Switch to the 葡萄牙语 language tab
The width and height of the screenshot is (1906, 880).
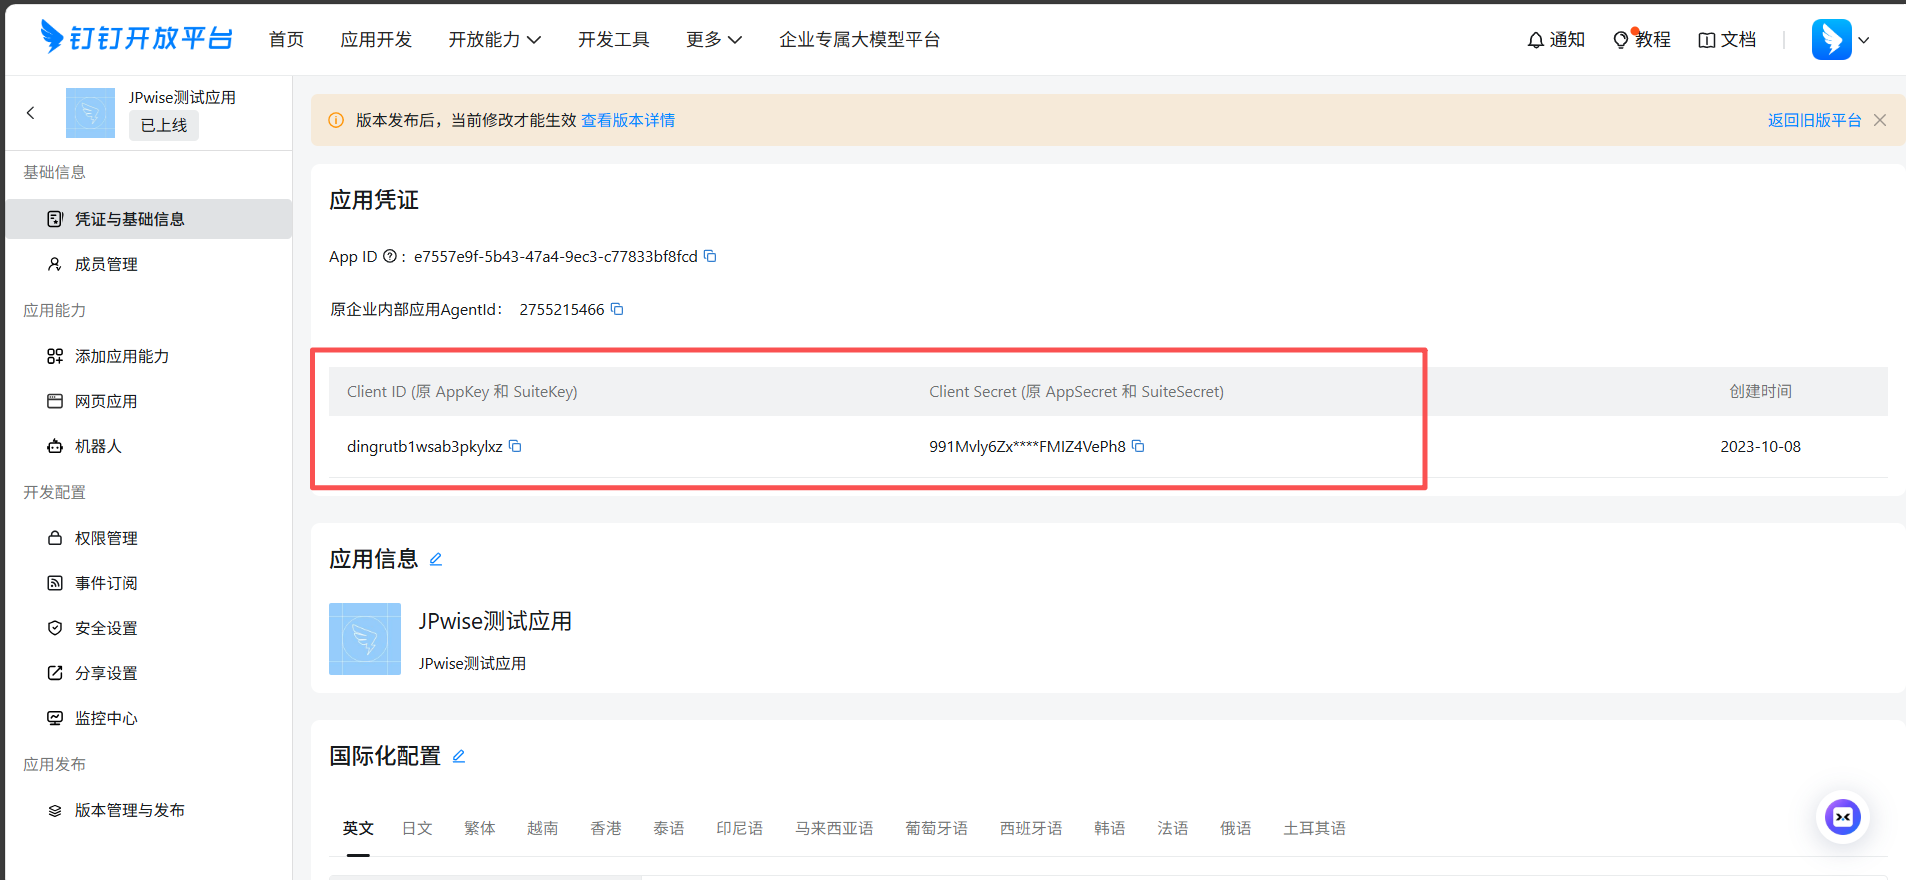coord(937,828)
